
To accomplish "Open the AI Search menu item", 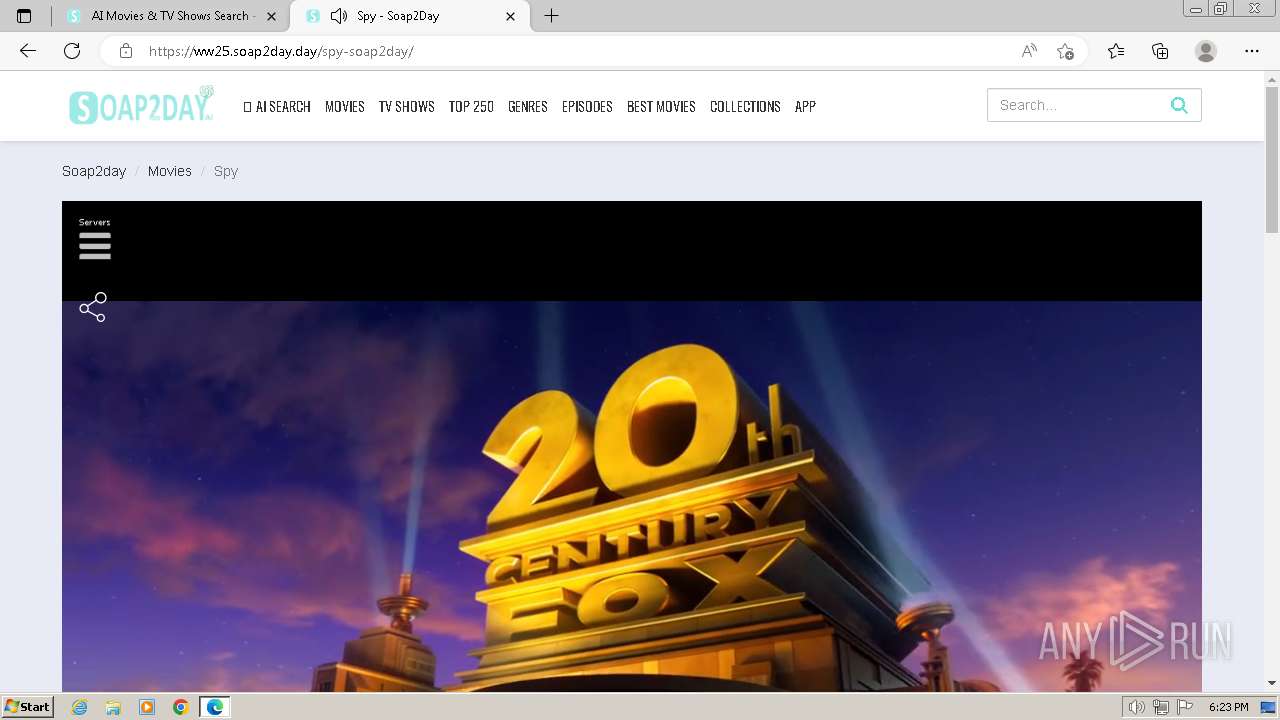I will coord(277,106).
